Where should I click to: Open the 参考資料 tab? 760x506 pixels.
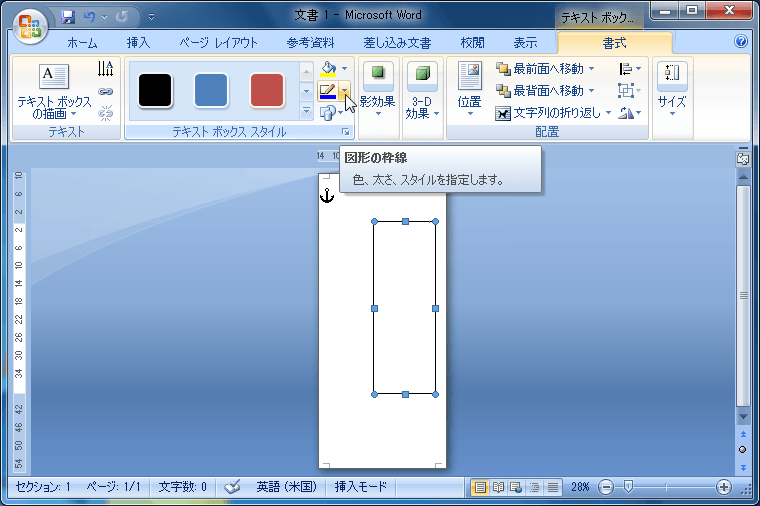(310, 43)
